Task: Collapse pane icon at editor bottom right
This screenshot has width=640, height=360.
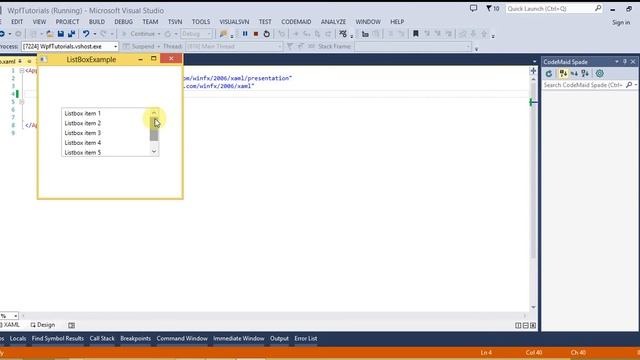Action: click(x=533, y=325)
